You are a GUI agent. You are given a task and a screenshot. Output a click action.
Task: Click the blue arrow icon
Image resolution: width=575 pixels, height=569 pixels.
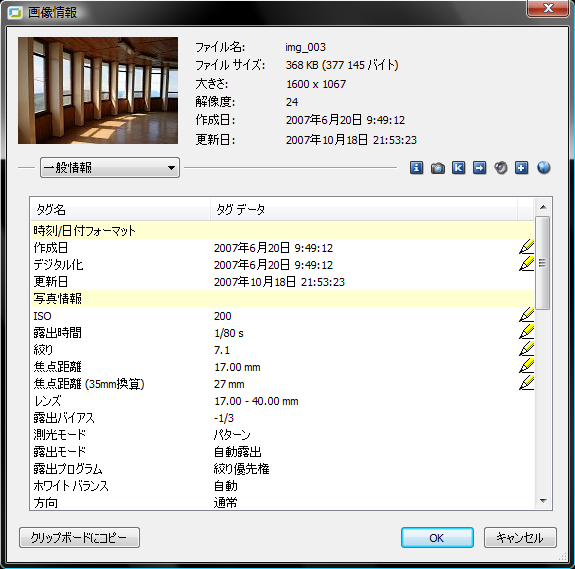[479, 168]
